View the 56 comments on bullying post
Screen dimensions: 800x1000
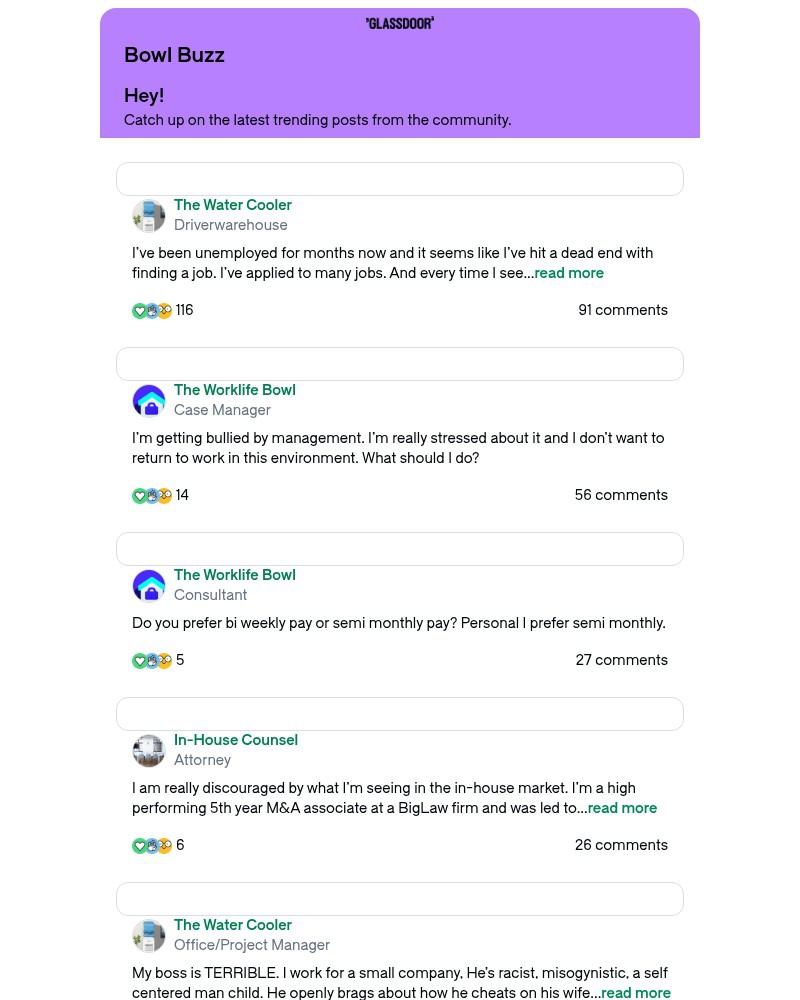coord(621,495)
